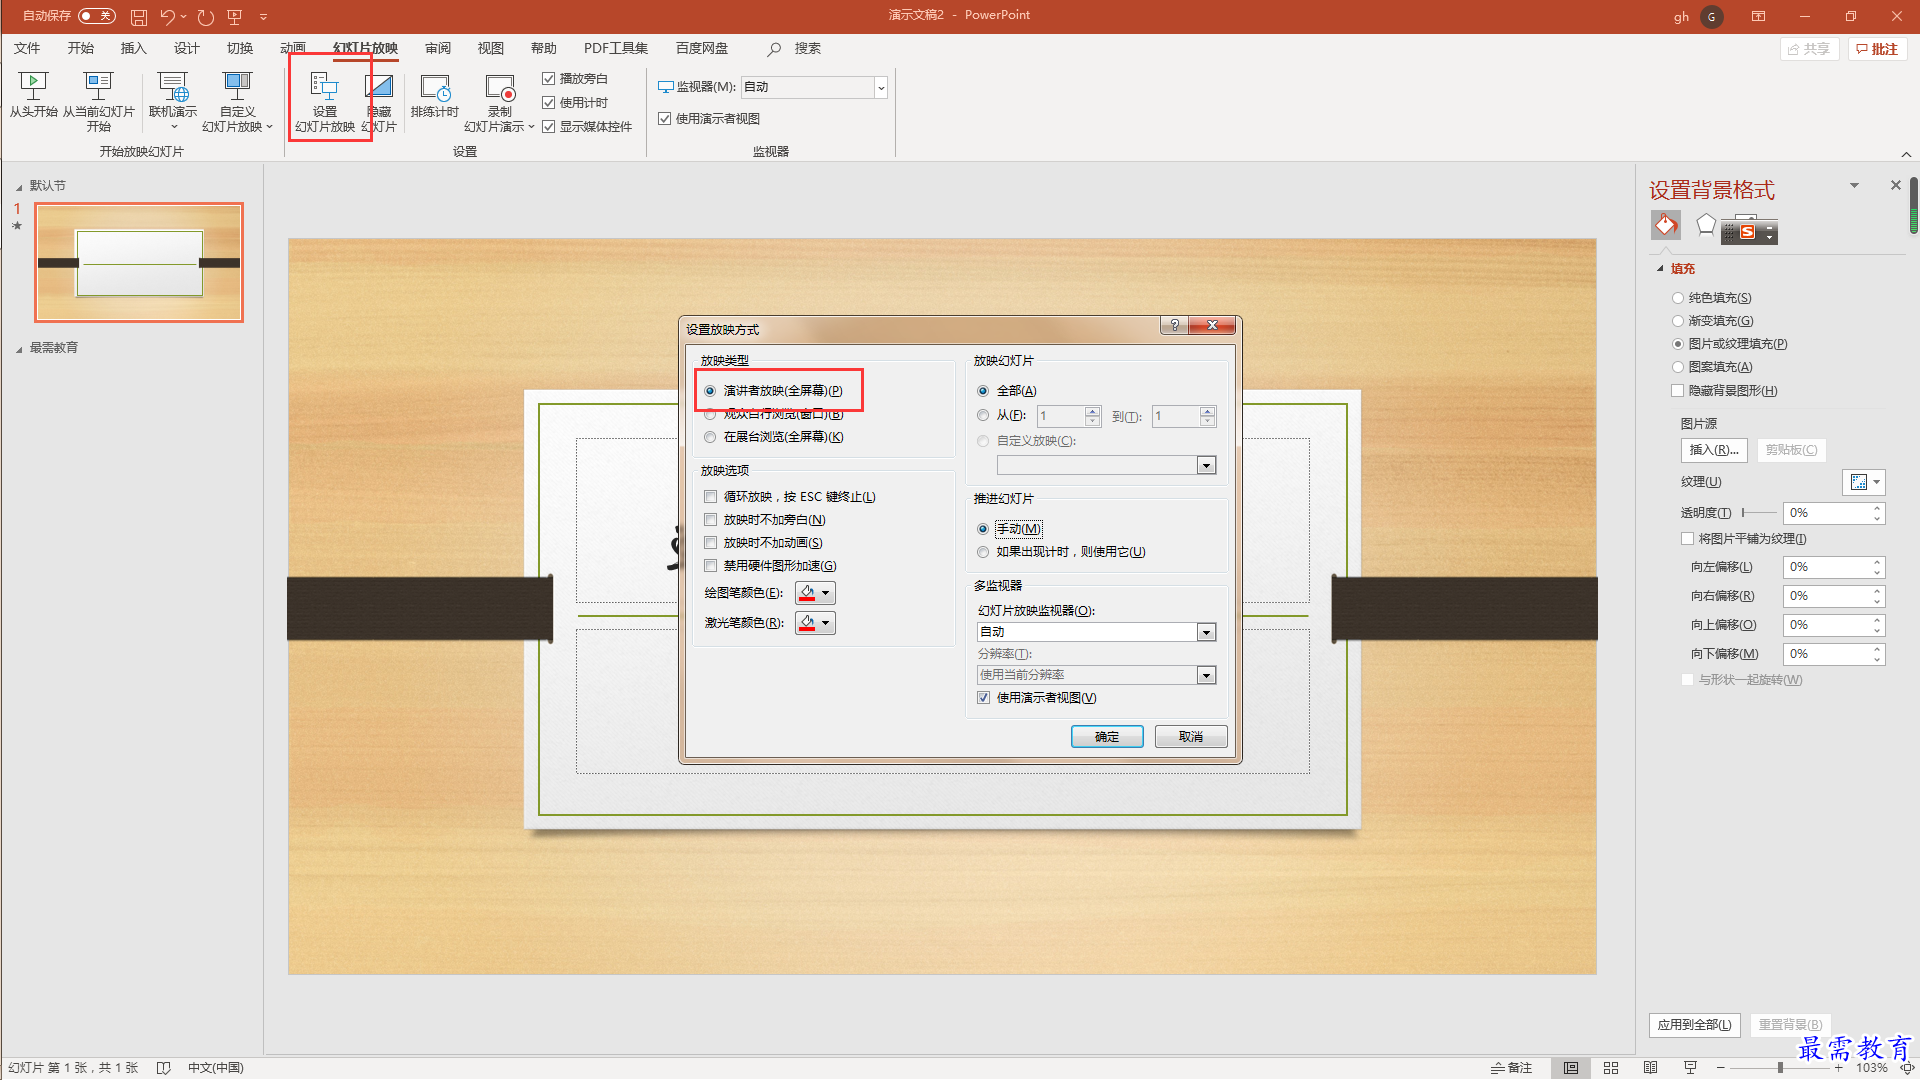Viewport: 1920px width, 1080px height.
Task: Save the presentation via title bar icon
Action: point(139,17)
